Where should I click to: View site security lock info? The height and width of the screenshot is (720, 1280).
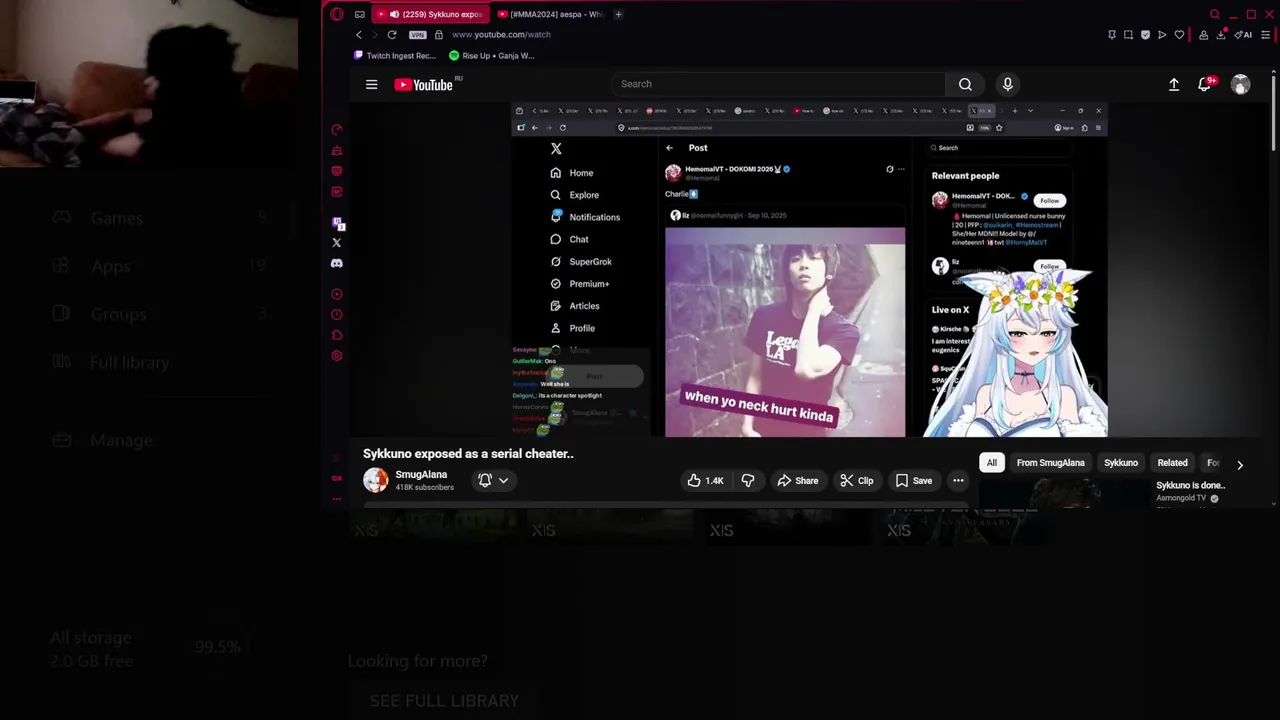(438, 35)
